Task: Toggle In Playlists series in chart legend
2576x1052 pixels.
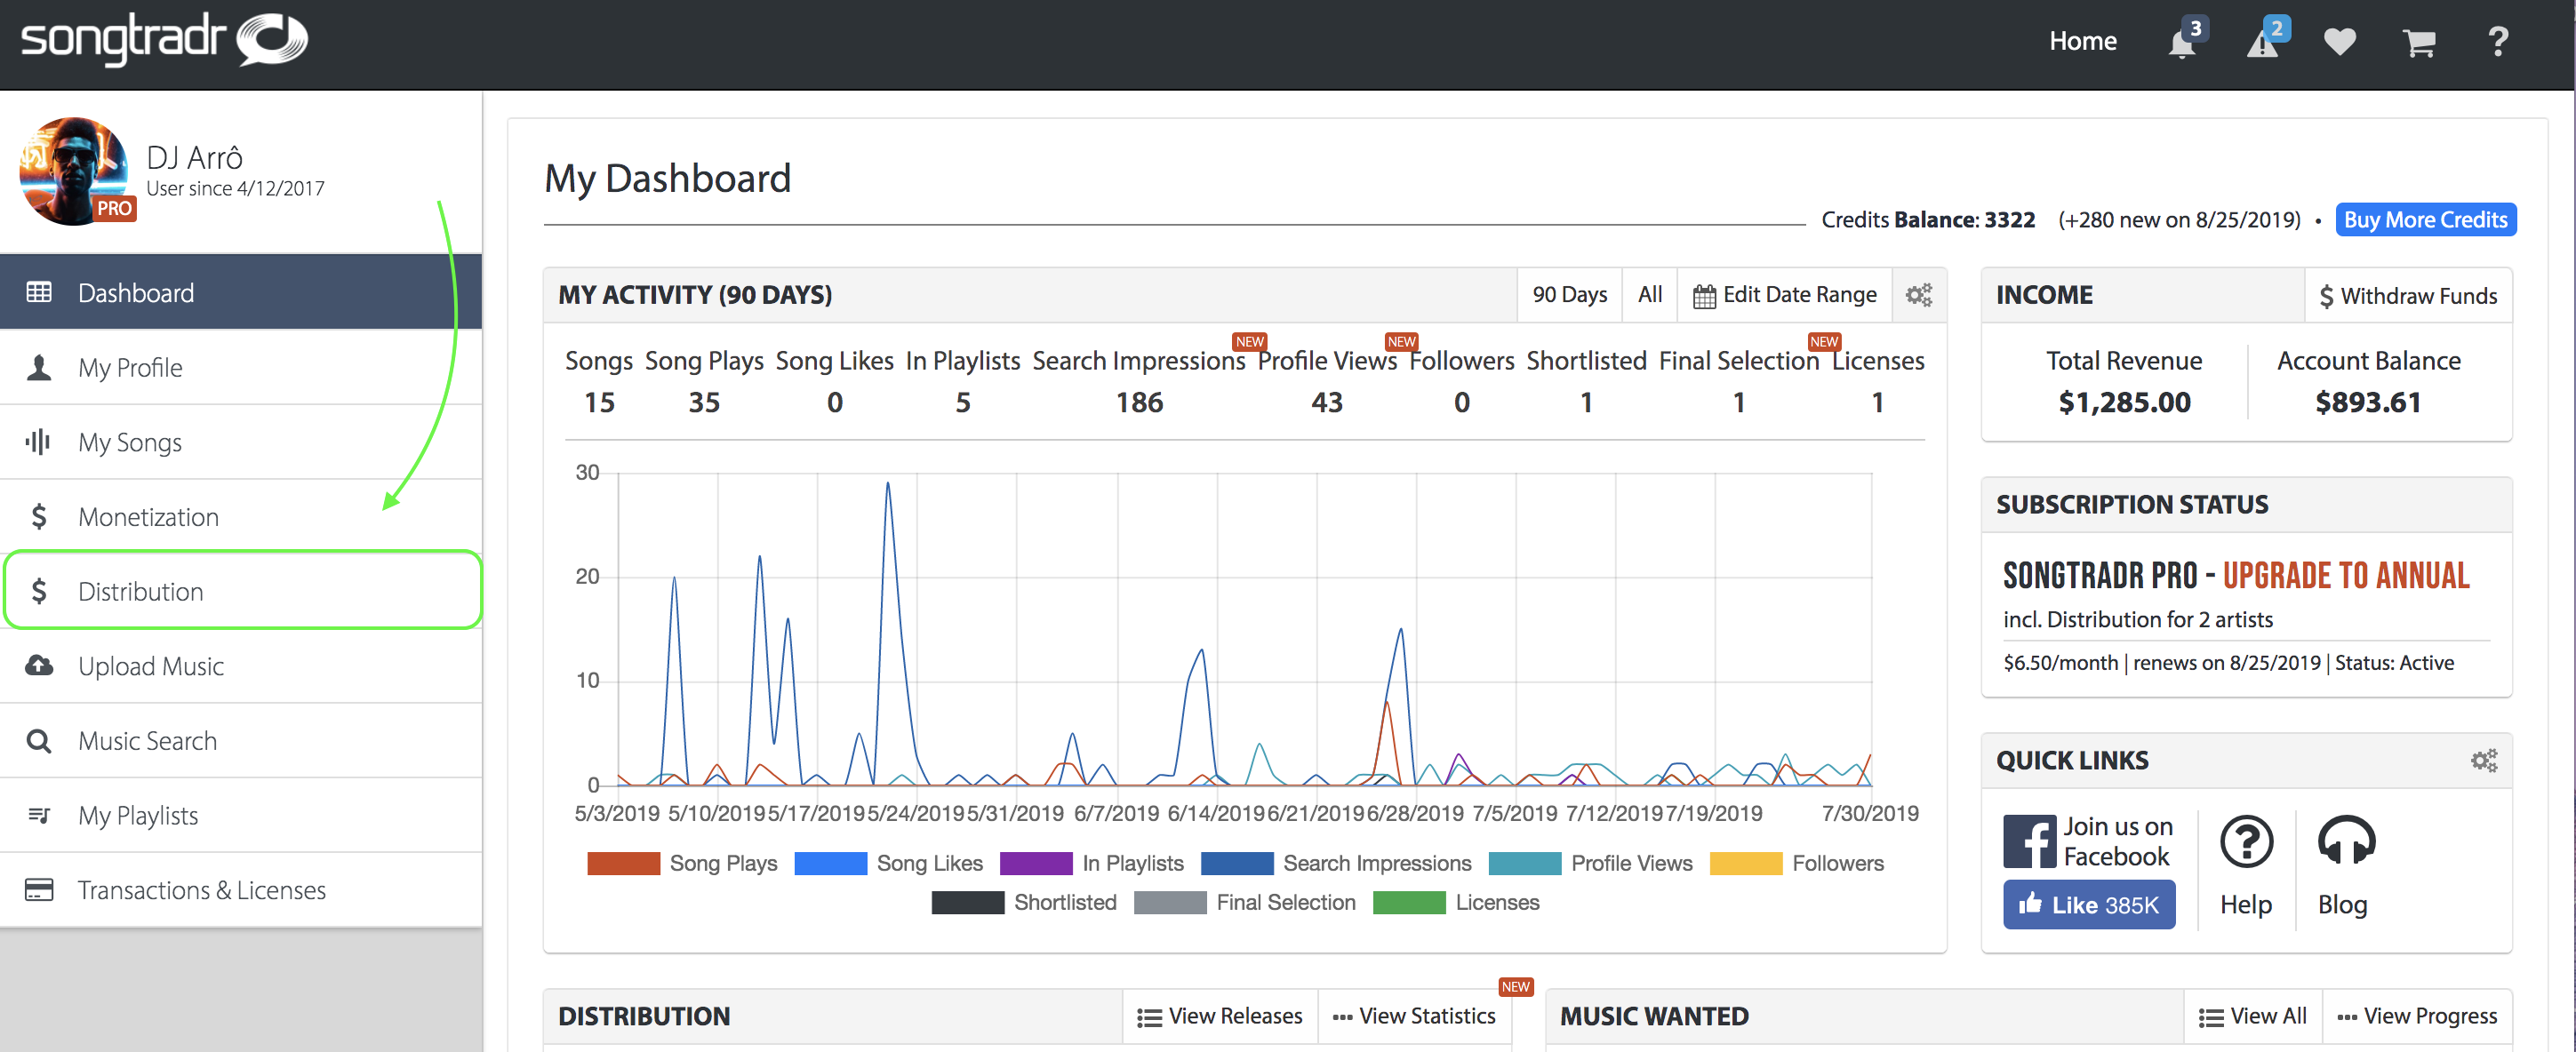Action: (1091, 863)
